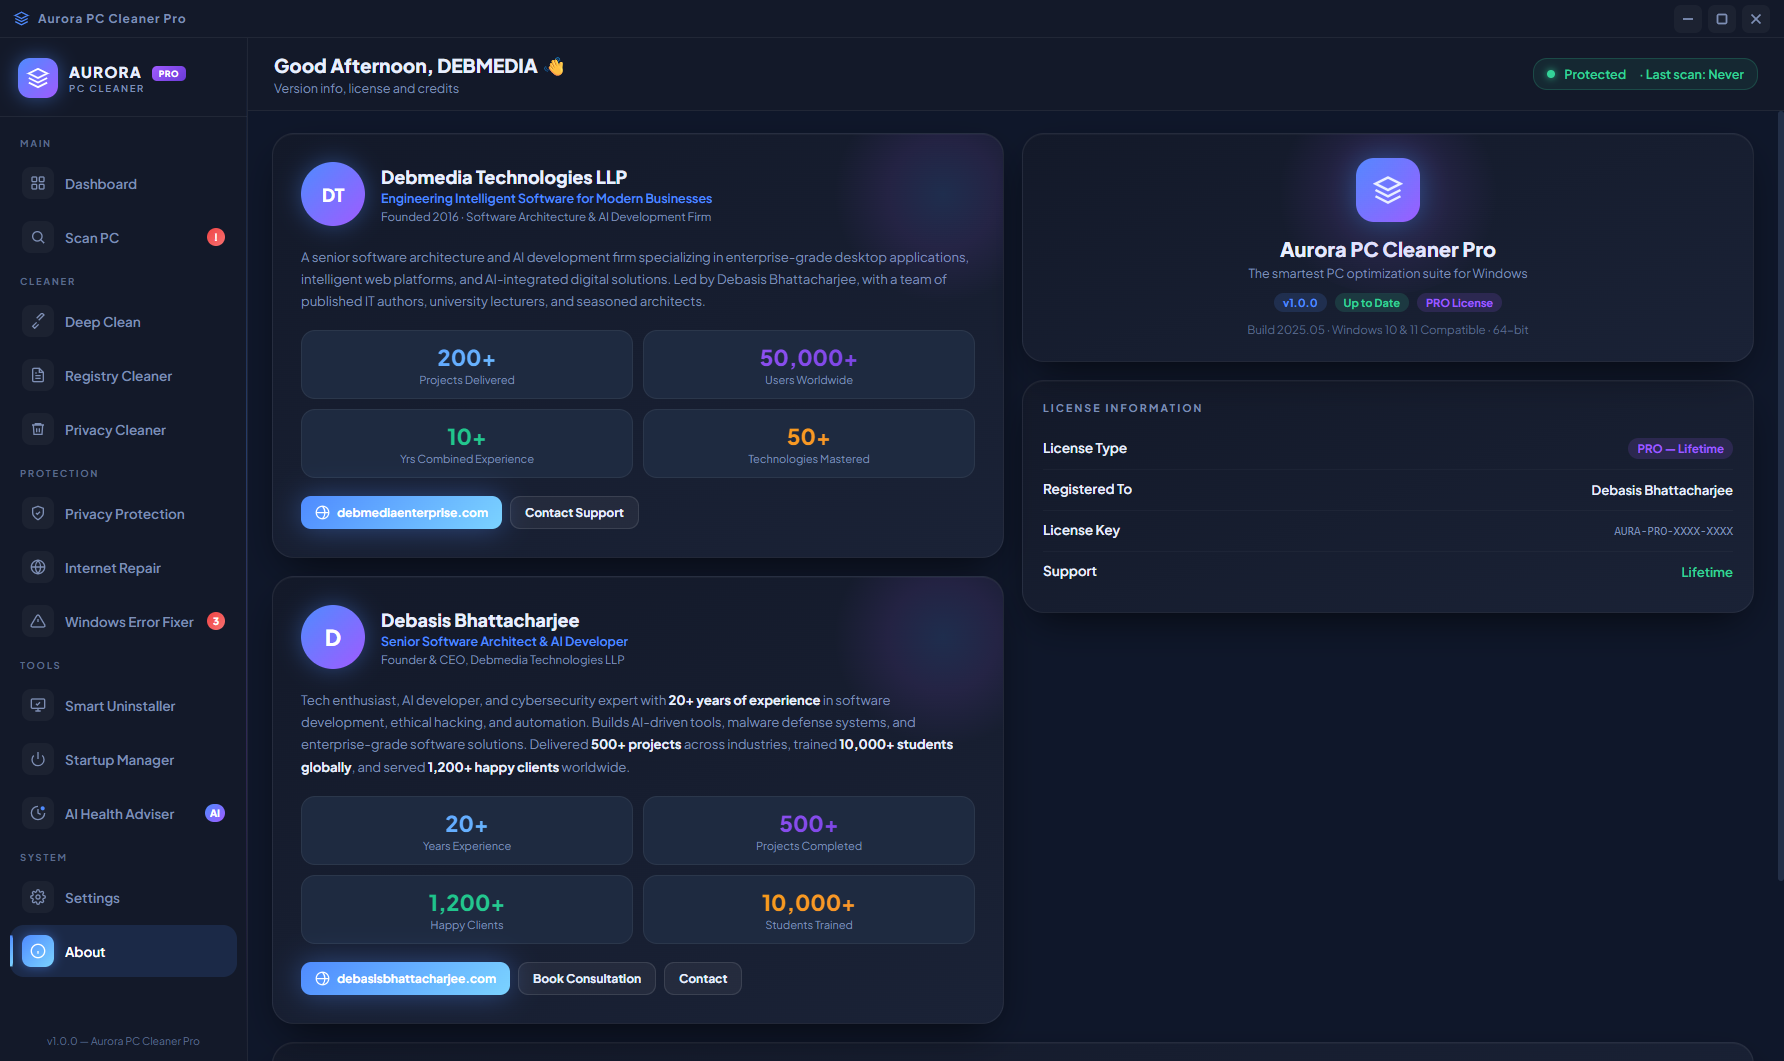Open the Registry Cleaner page
Screen dimensions: 1784x1061
(124, 376)
